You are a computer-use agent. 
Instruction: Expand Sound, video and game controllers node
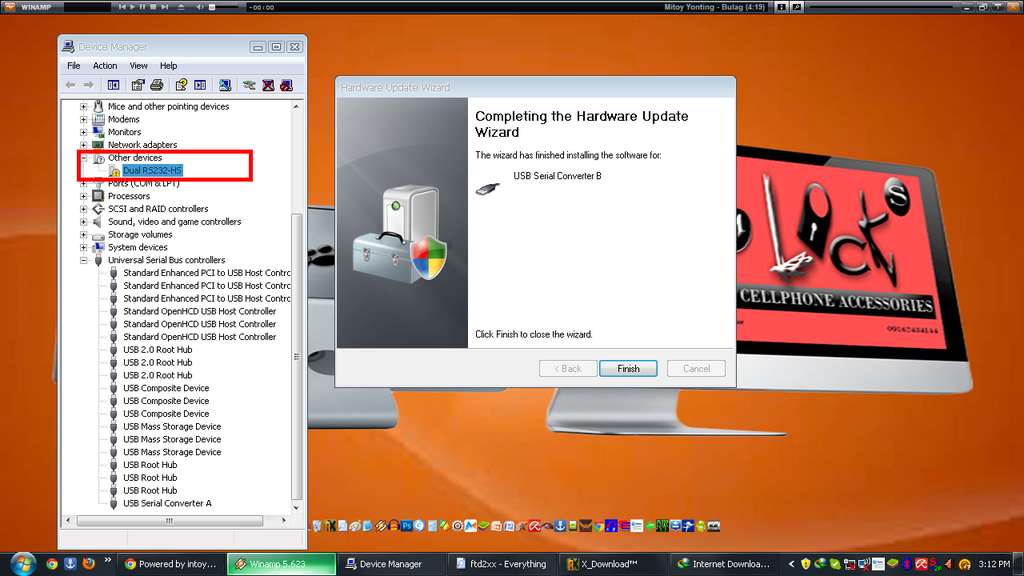[84, 222]
